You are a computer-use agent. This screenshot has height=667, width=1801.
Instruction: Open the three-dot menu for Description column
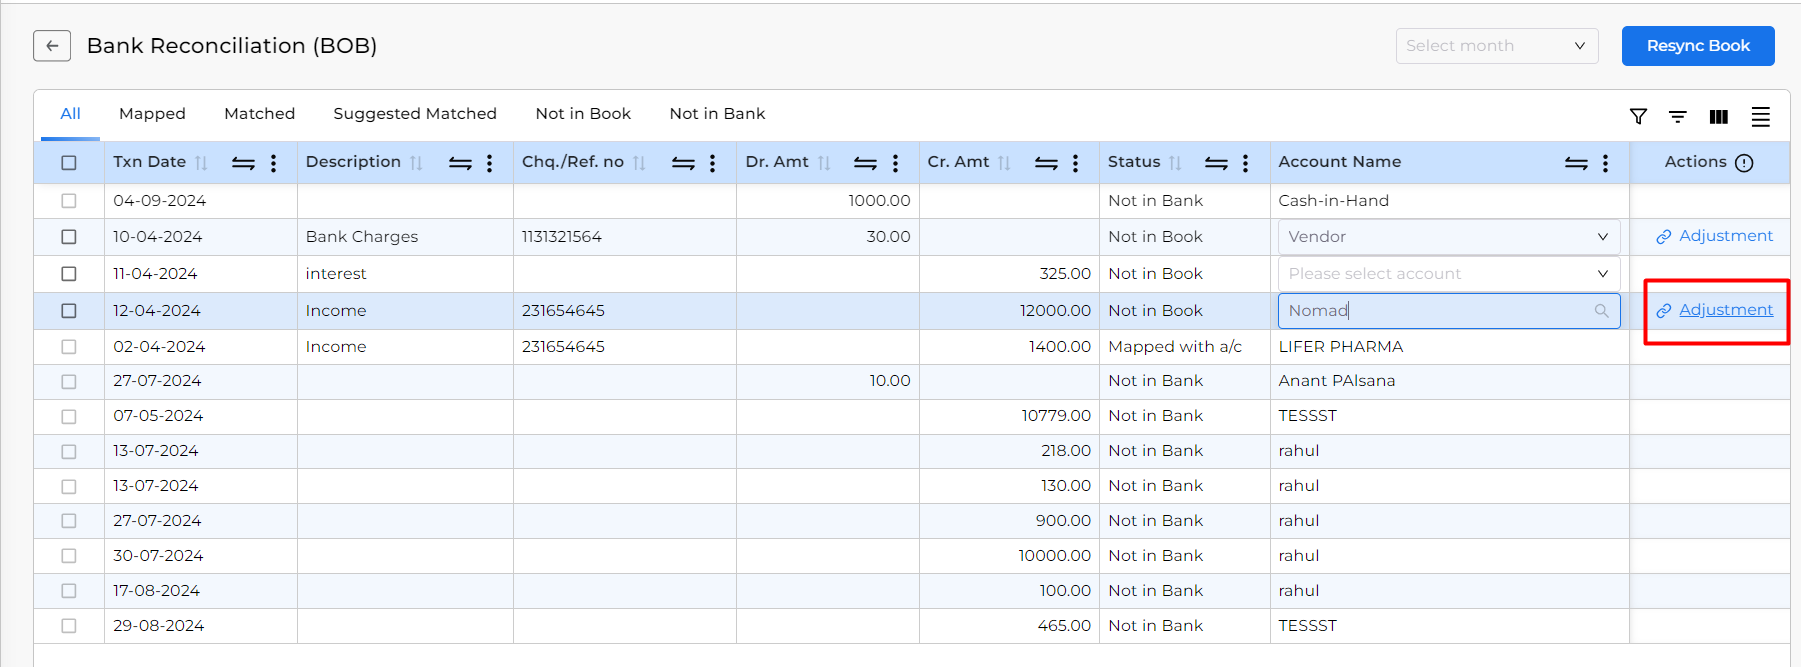click(489, 163)
